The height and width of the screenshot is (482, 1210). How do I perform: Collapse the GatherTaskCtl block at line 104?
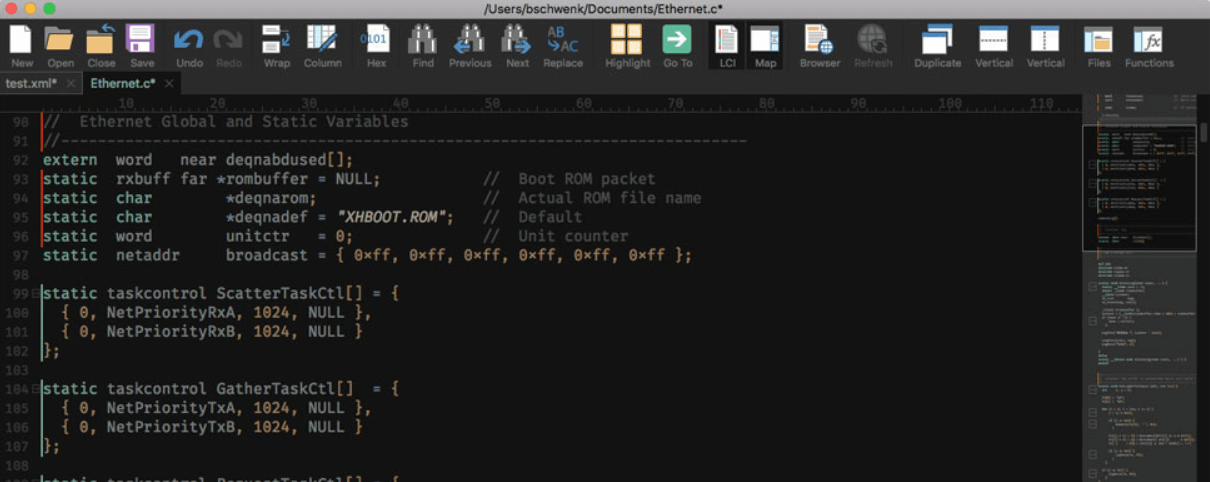36,388
